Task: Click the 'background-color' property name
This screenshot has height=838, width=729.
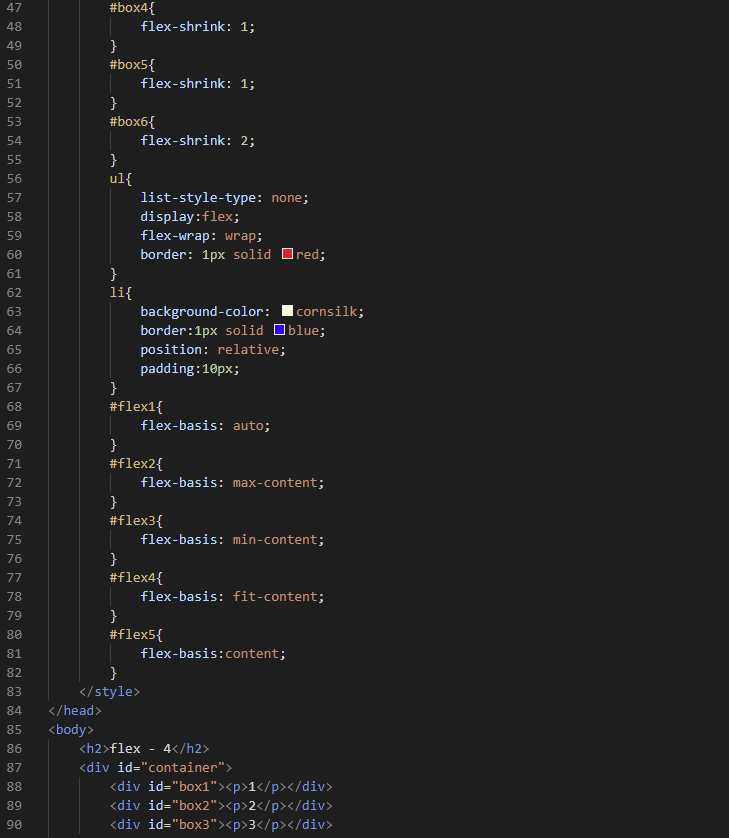Action: pos(201,312)
